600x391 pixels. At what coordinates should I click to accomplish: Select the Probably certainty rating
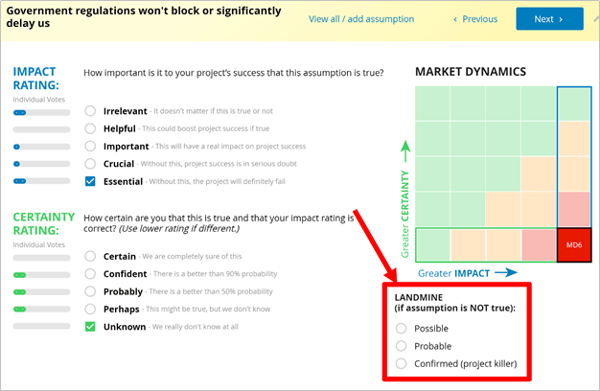[x=90, y=292]
